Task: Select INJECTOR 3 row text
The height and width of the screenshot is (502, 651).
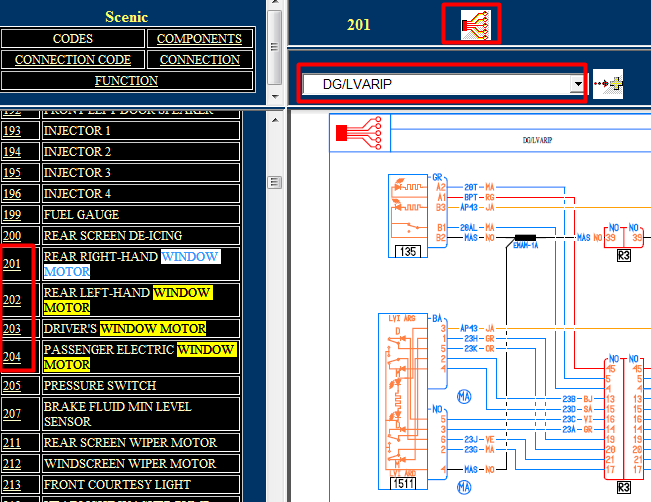Action: coord(77,173)
